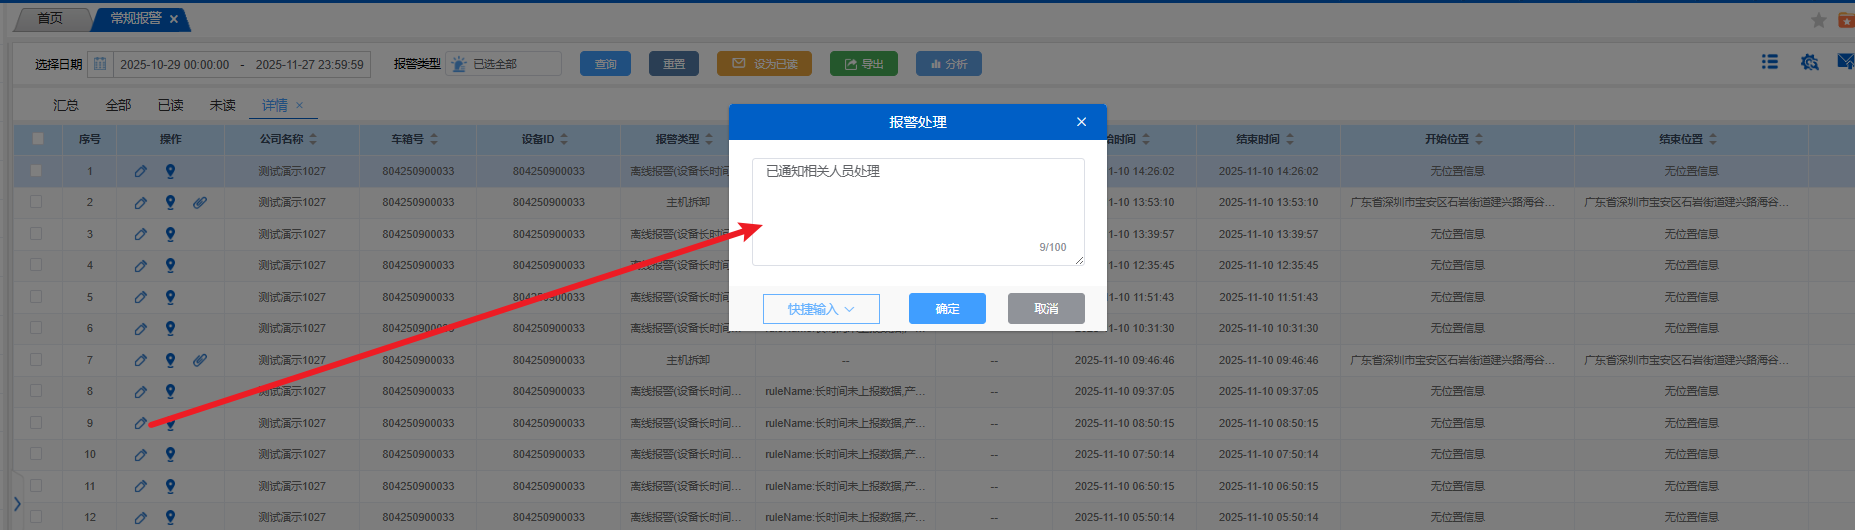Click the 确定 button in dialog
Image resolution: width=1855 pixels, height=530 pixels.
[947, 309]
